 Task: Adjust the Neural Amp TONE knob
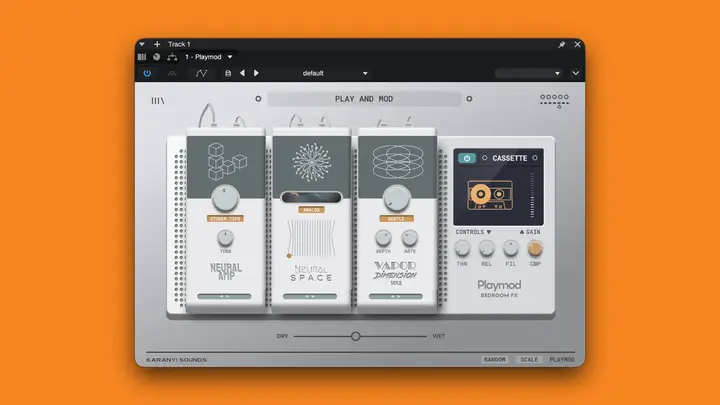pos(225,238)
